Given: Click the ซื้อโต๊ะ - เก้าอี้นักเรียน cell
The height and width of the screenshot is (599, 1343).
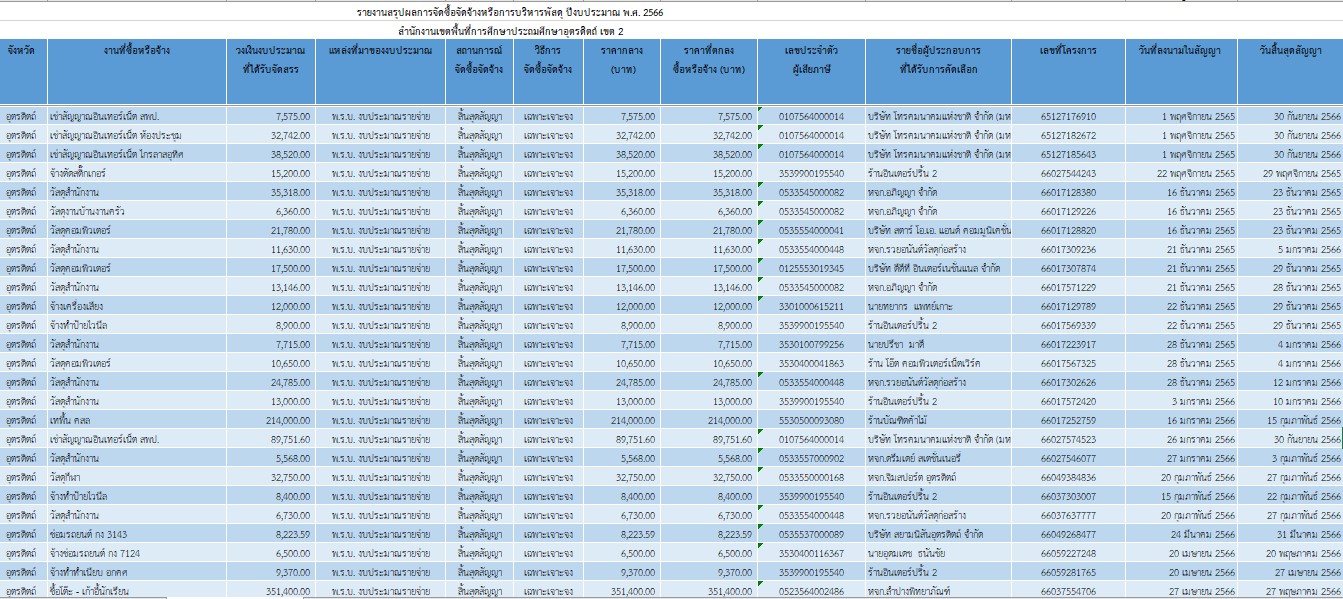Looking at the screenshot, I should click(x=136, y=591).
